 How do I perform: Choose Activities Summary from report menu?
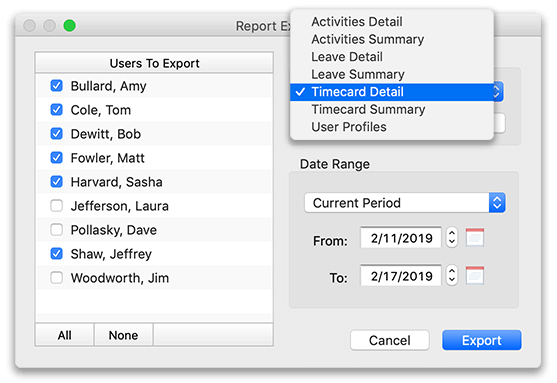click(x=392, y=39)
